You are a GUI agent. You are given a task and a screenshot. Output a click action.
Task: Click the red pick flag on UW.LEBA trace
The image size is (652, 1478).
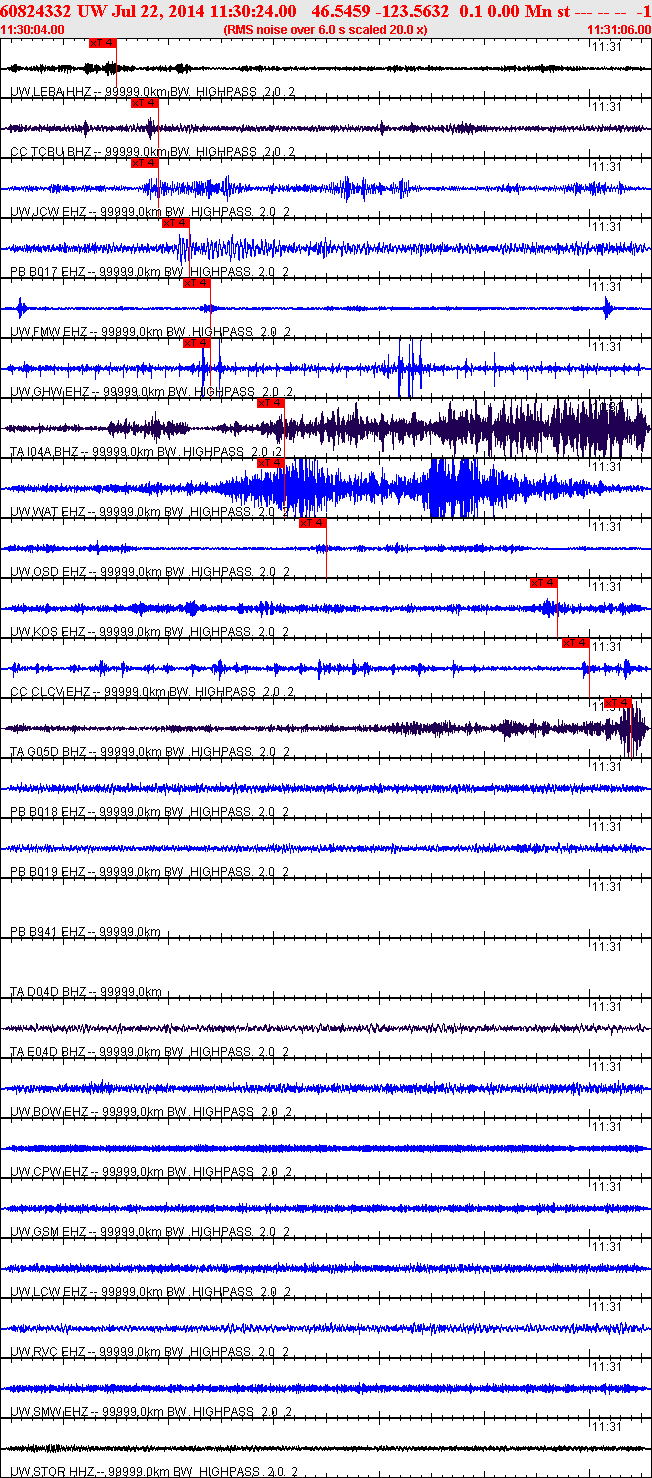[102, 43]
